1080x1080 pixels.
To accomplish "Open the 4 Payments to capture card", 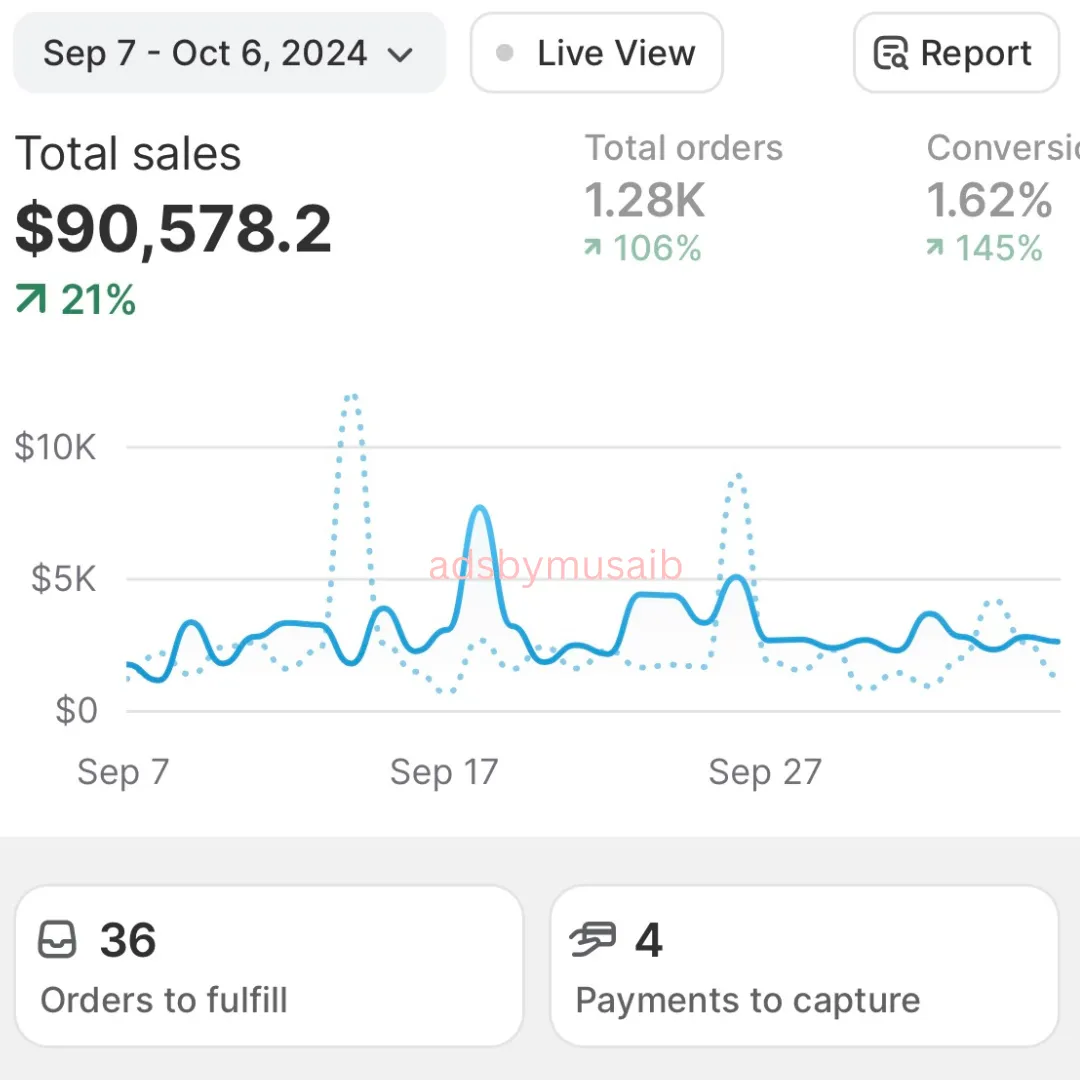I will pyautogui.click(x=803, y=965).
